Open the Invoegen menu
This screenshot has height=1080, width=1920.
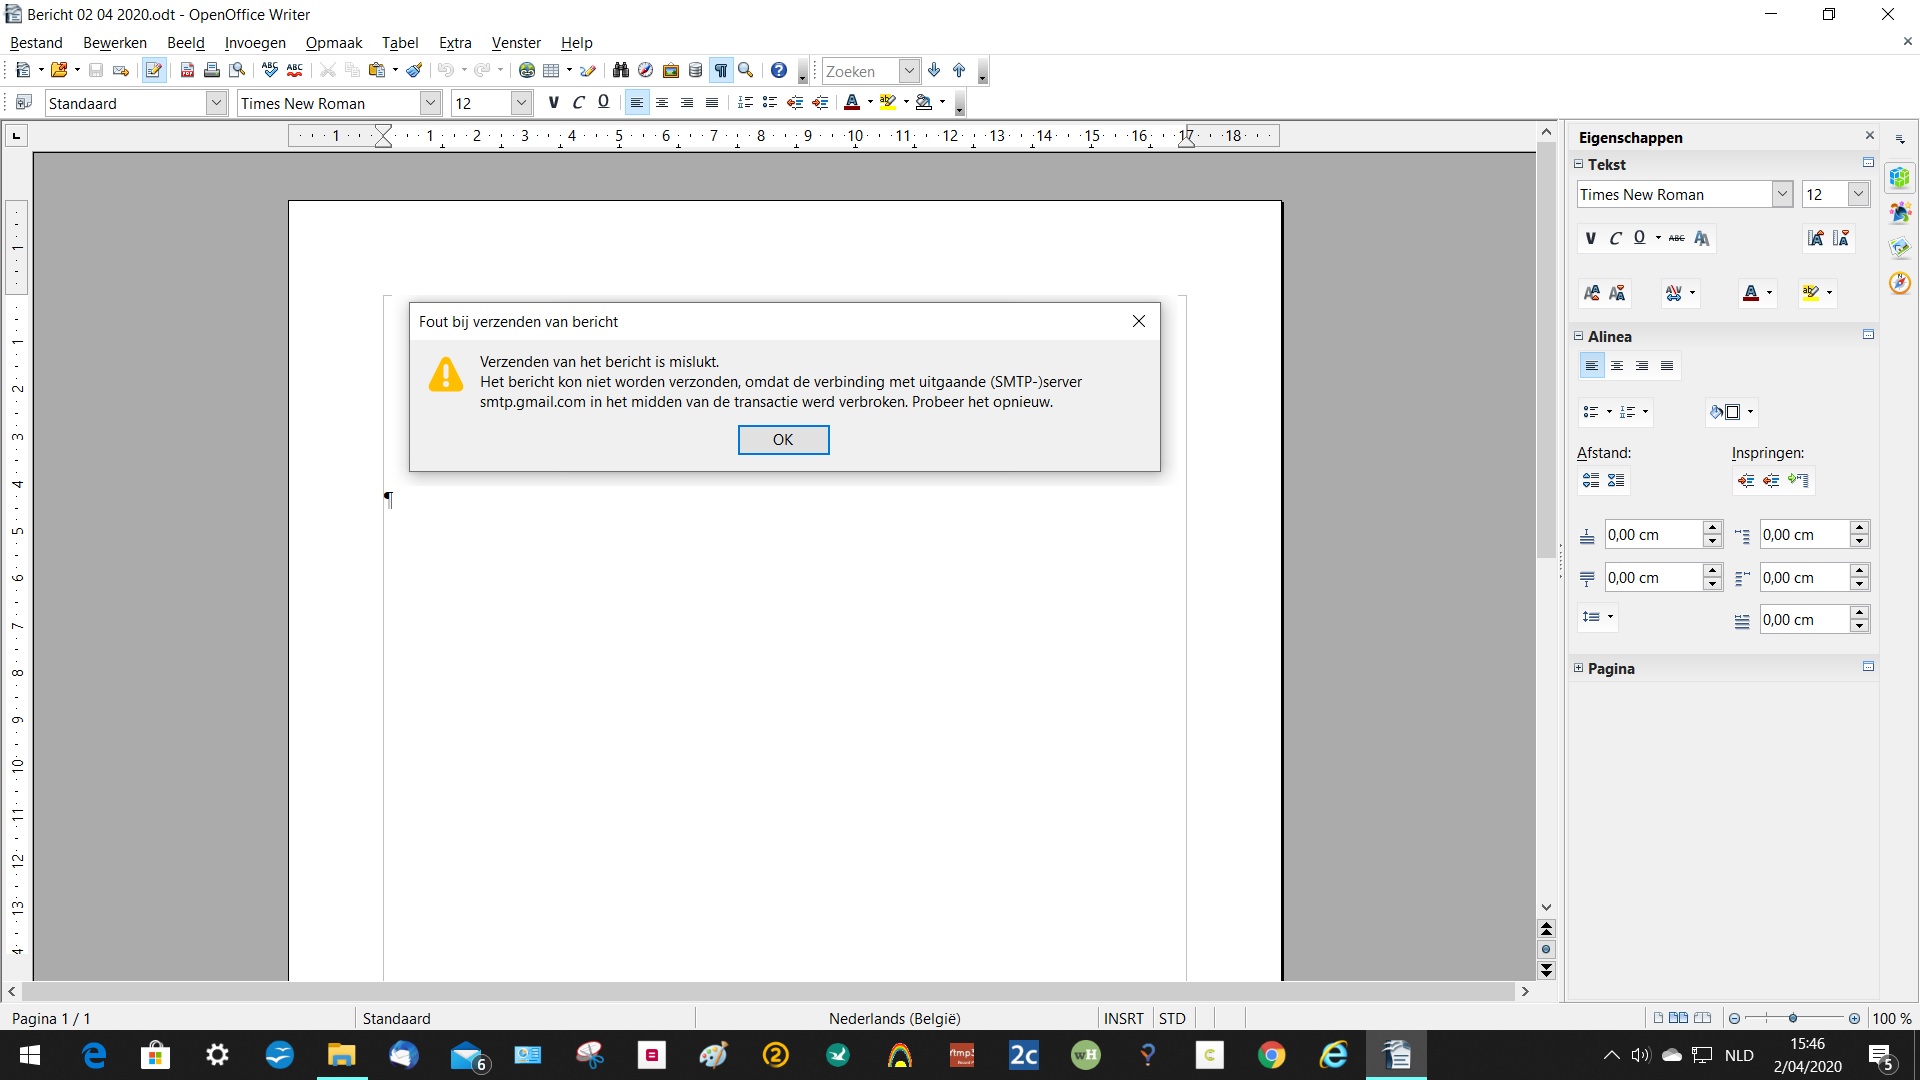point(255,43)
